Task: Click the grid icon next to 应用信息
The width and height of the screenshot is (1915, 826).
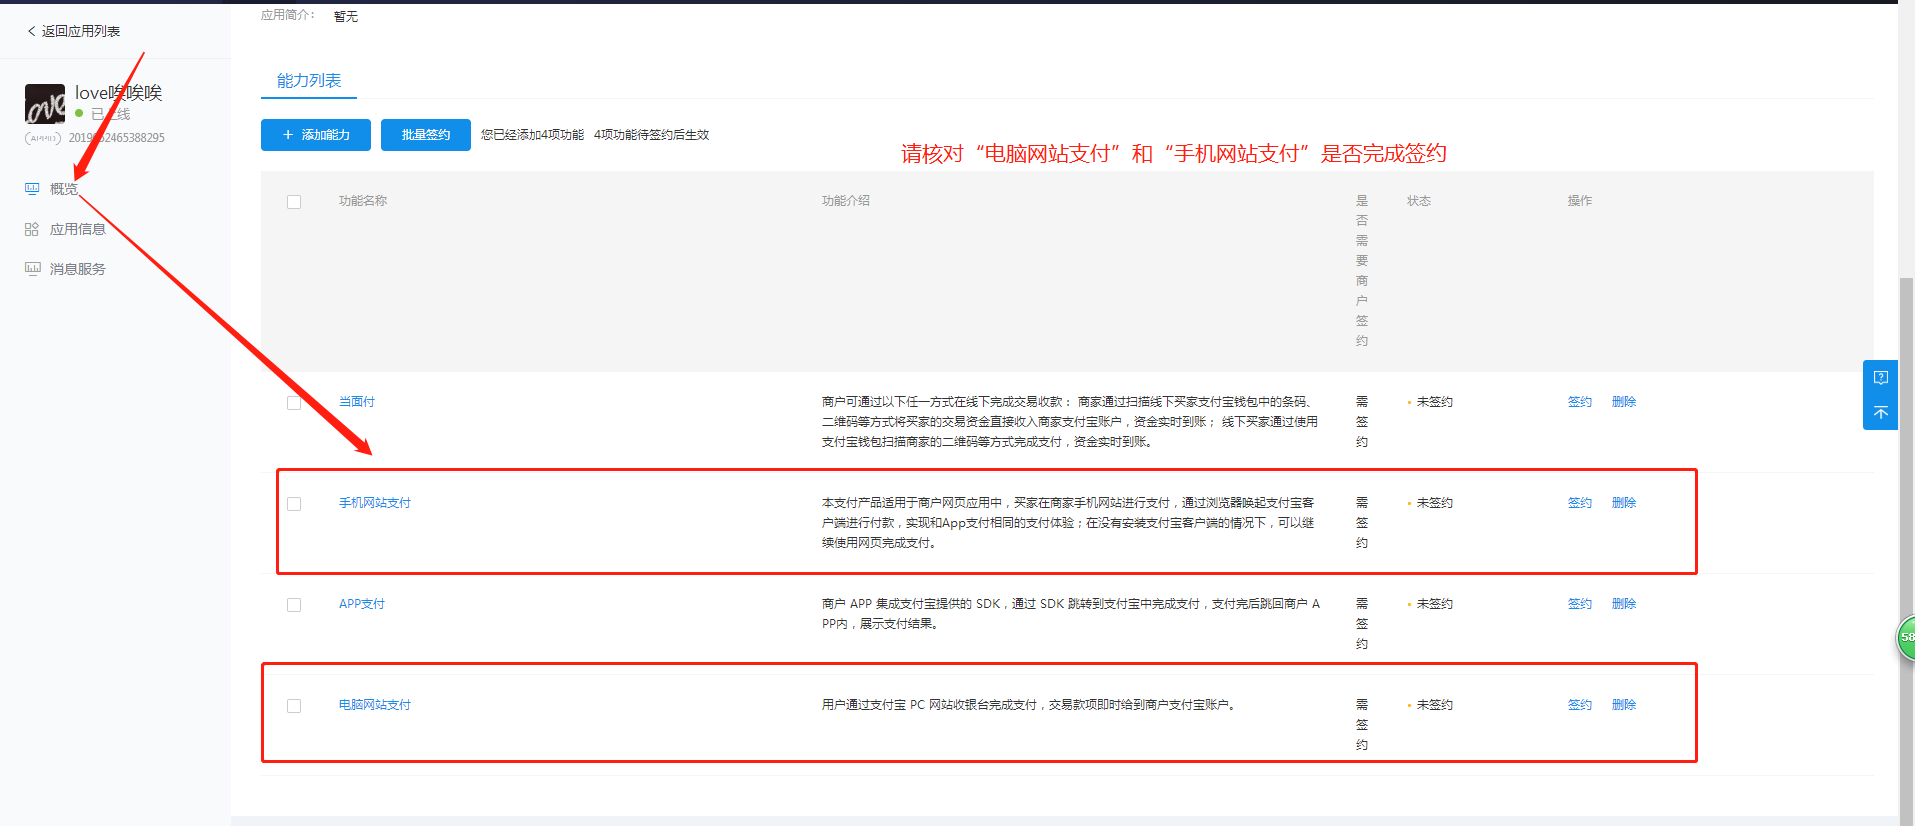Action: coord(32,229)
